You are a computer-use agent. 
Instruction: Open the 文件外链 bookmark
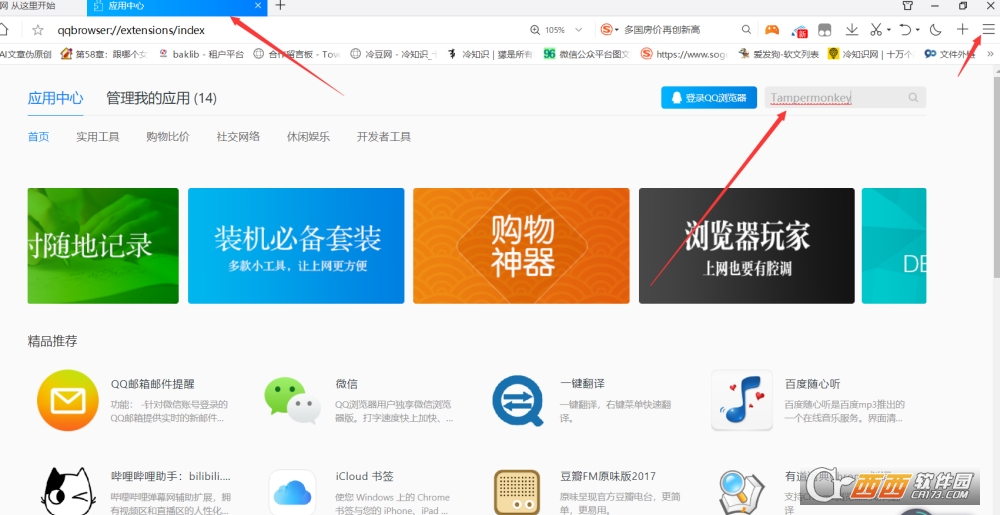click(950, 54)
